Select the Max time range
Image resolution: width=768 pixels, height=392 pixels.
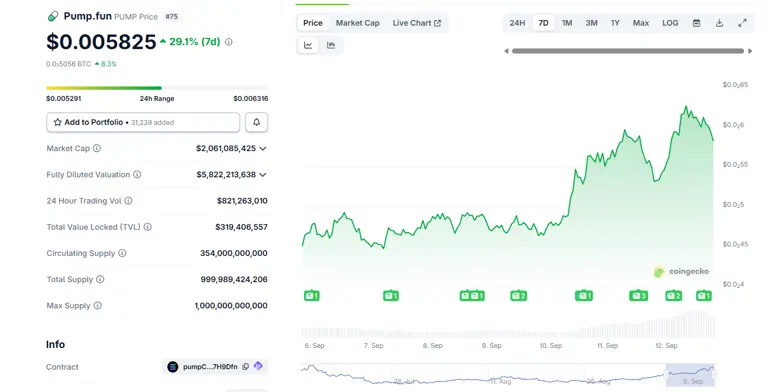641,23
